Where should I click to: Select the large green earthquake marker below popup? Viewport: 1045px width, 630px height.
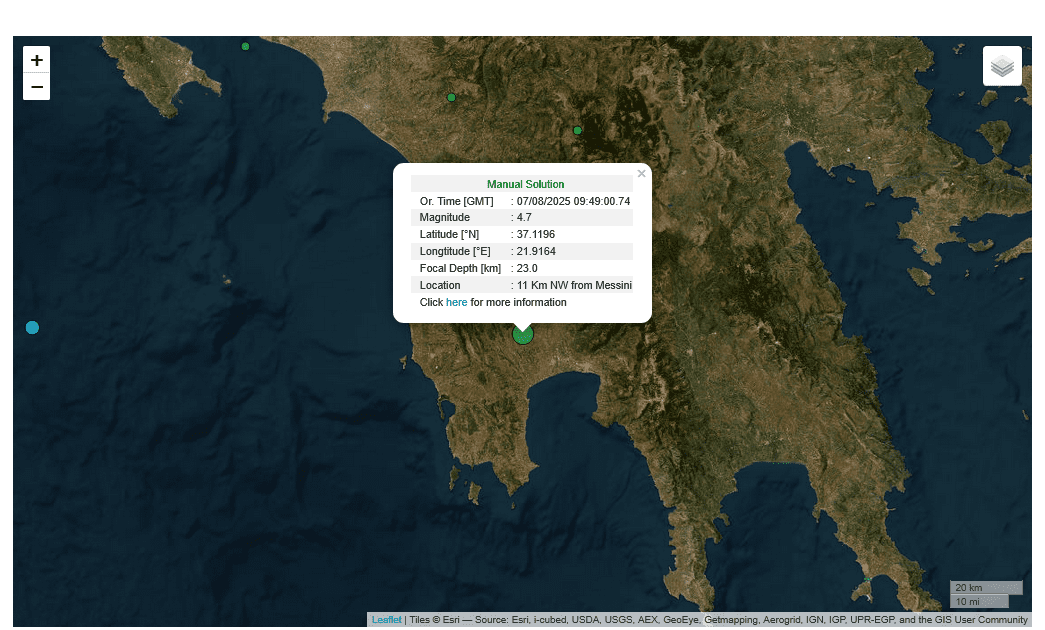[x=523, y=334]
